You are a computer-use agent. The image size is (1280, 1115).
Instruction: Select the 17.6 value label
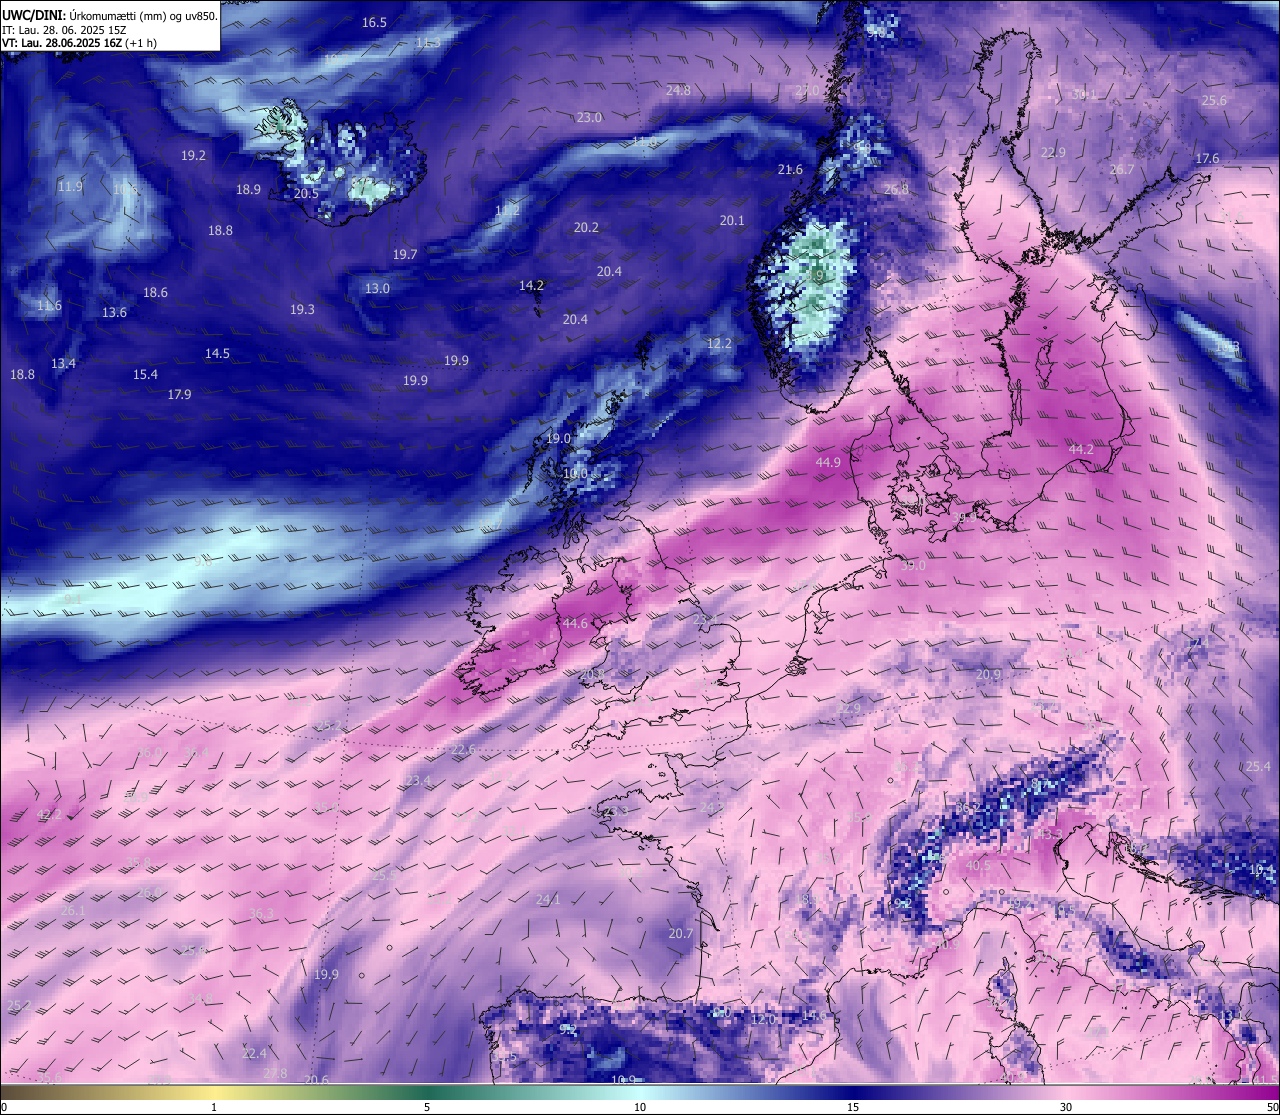coord(1207,158)
